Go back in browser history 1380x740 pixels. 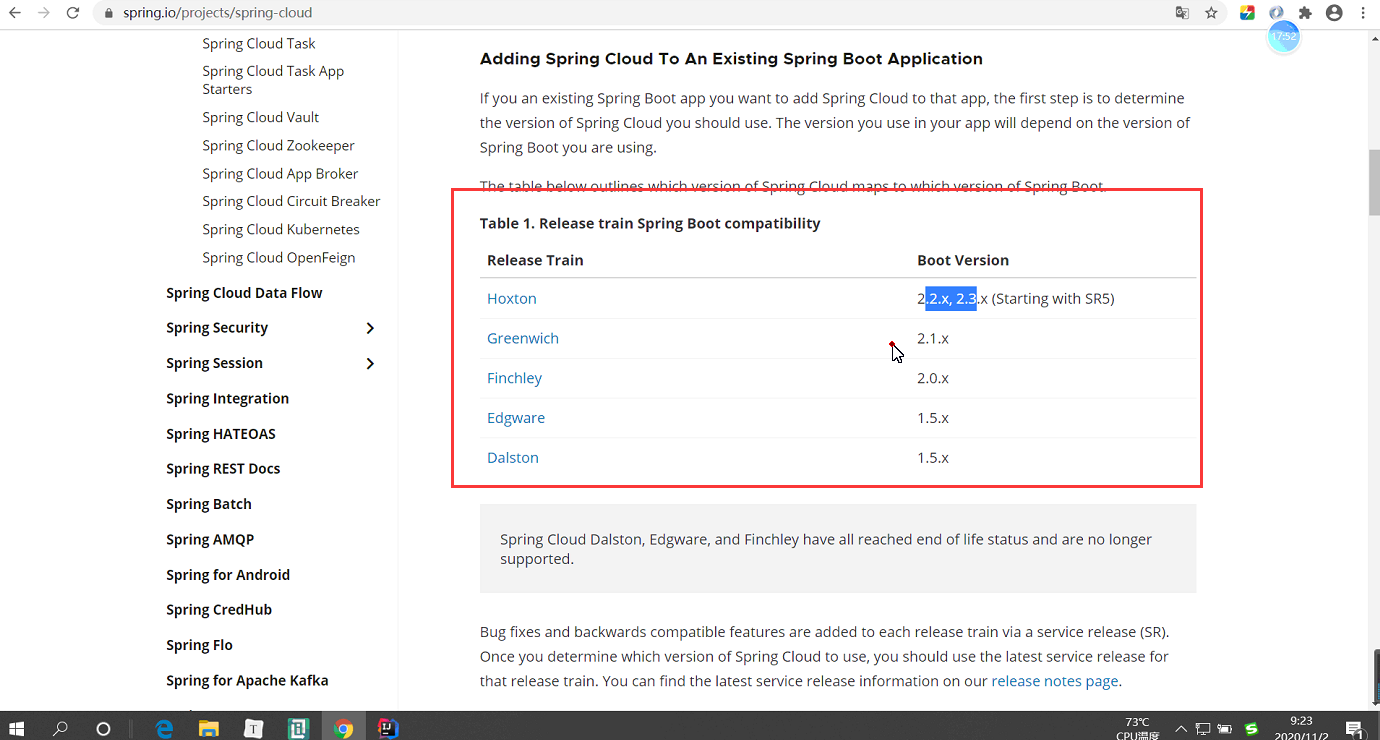pyautogui.click(x=15, y=13)
